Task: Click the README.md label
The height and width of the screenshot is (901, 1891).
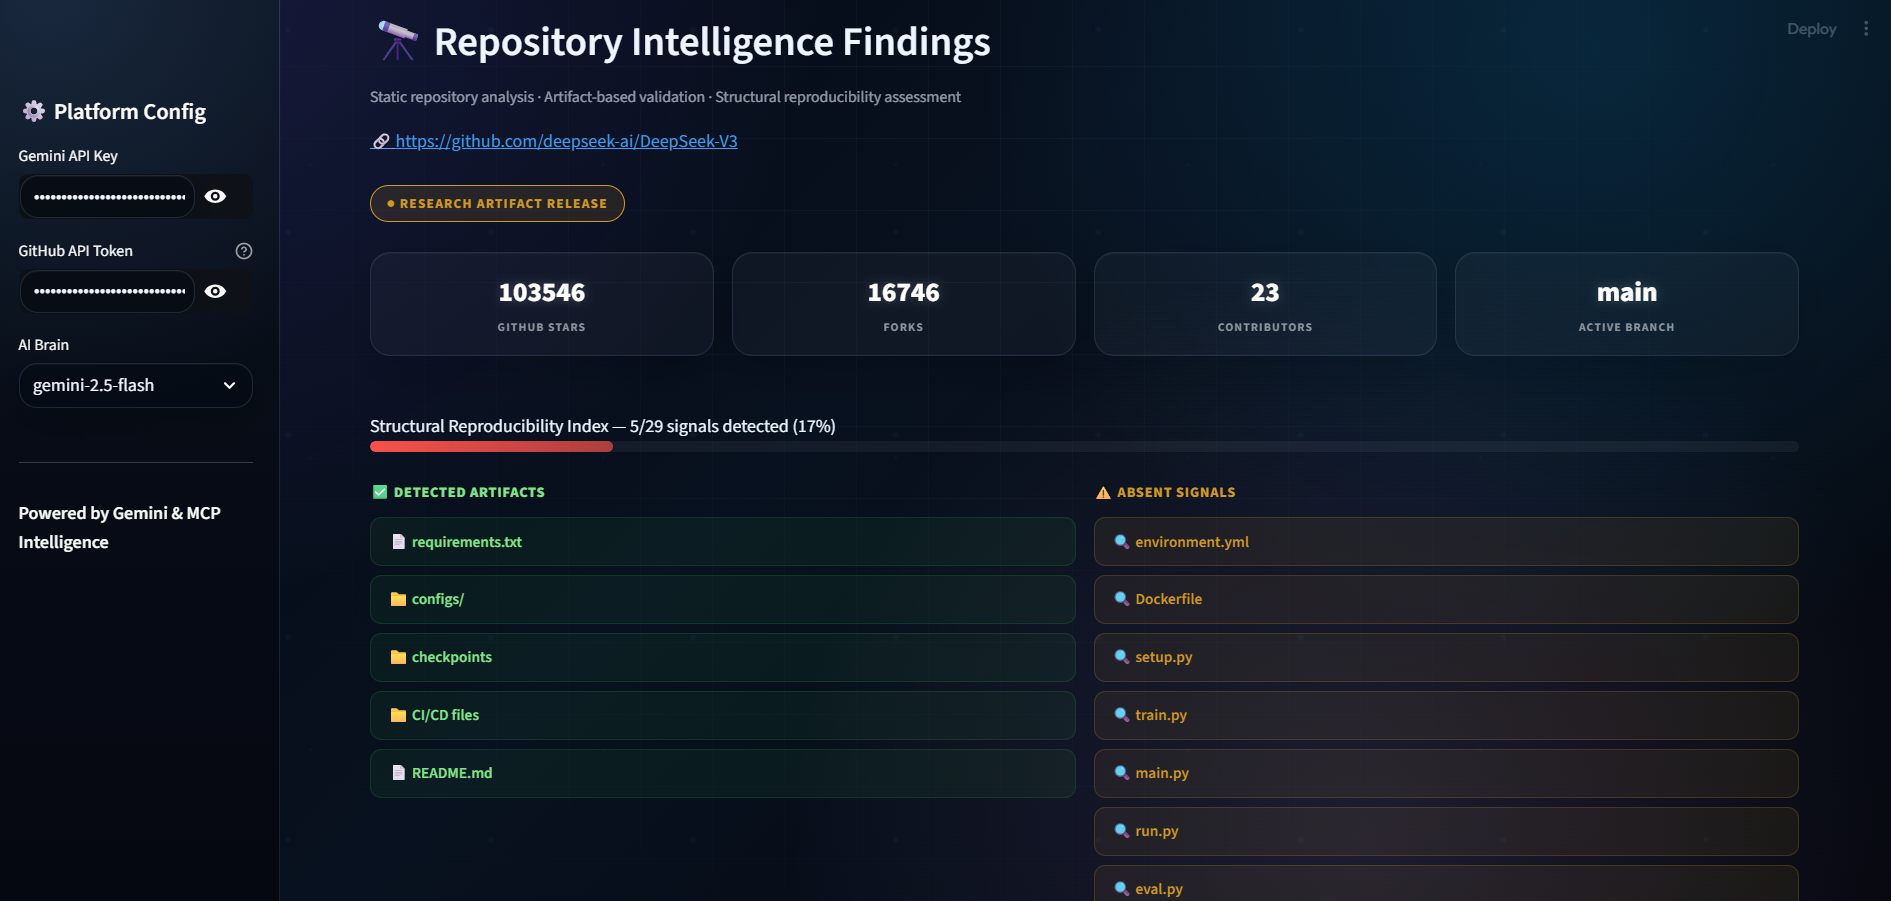Action: click(x=452, y=773)
